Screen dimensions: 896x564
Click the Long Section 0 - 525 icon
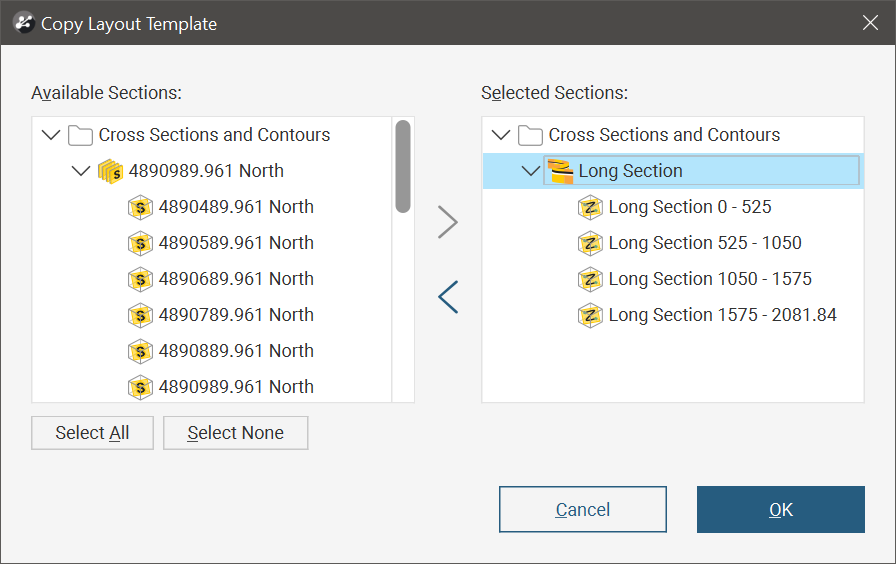pos(591,207)
